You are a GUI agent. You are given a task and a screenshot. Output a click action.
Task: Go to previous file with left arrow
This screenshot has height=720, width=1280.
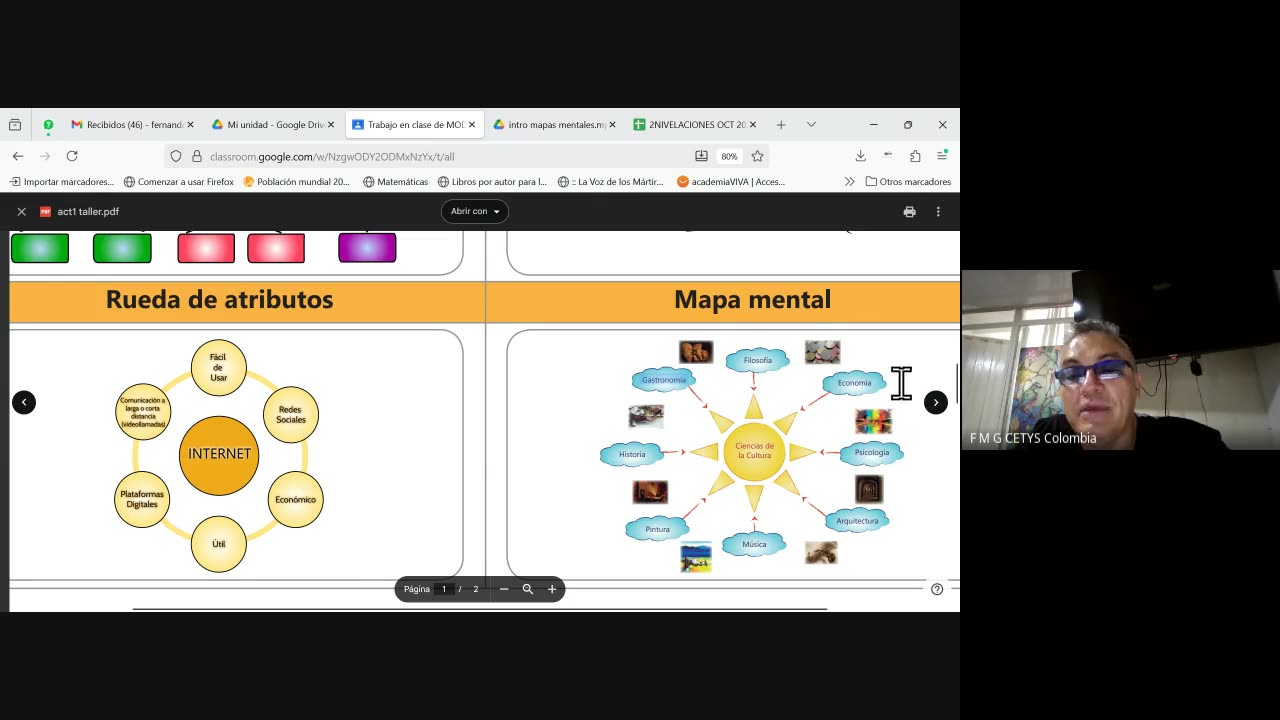point(24,402)
